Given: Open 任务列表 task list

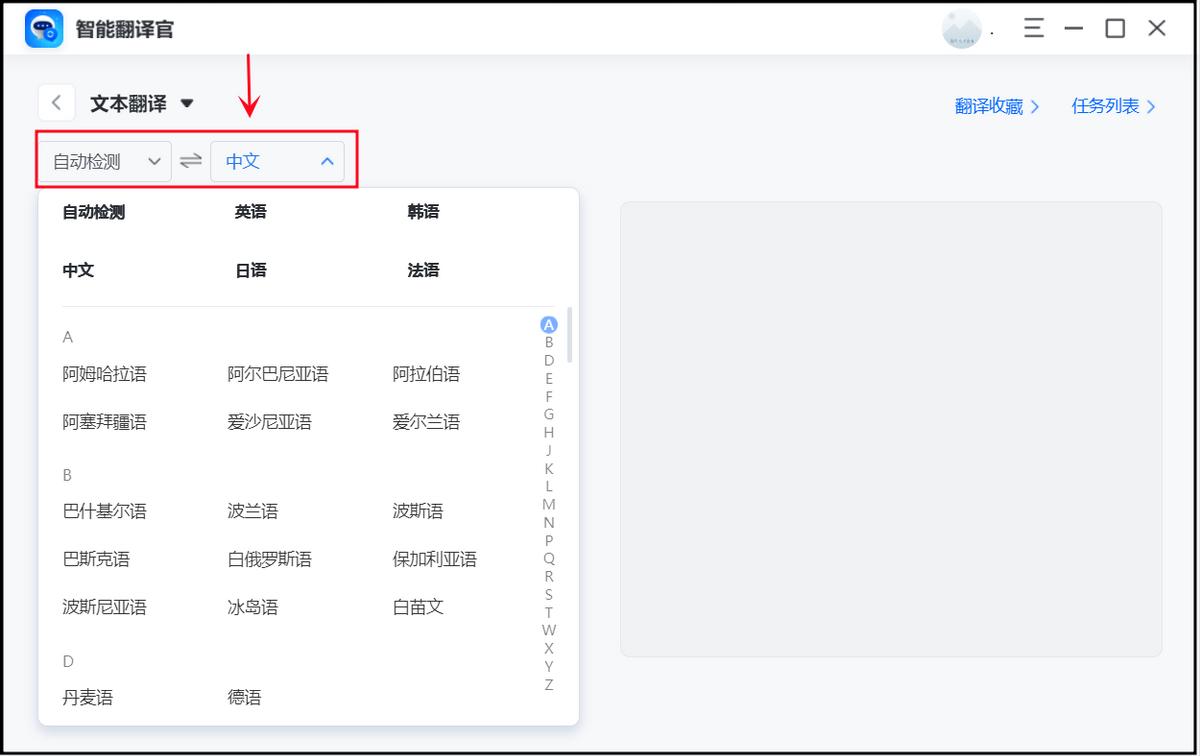Looking at the screenshot, I should (1107, 106).
